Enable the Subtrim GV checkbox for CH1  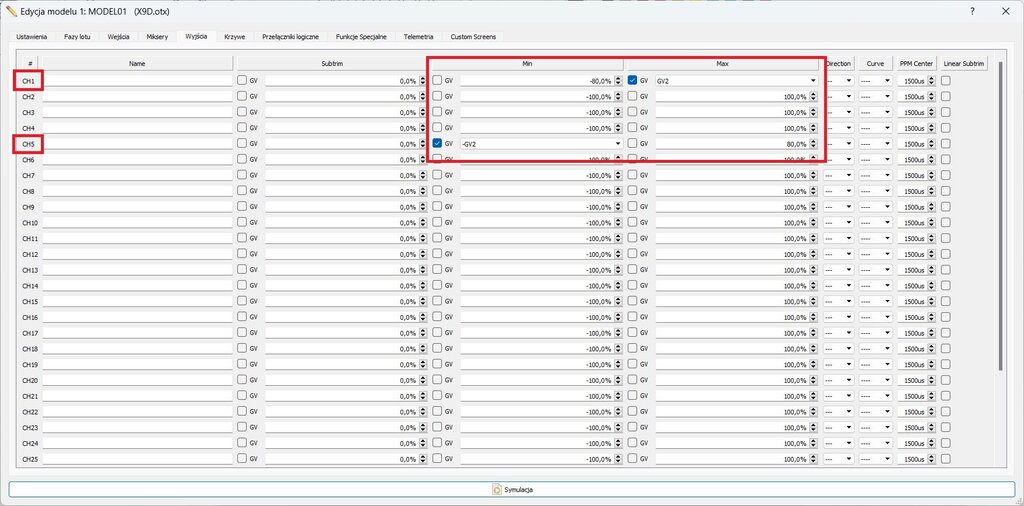click(x=242, y=80)
